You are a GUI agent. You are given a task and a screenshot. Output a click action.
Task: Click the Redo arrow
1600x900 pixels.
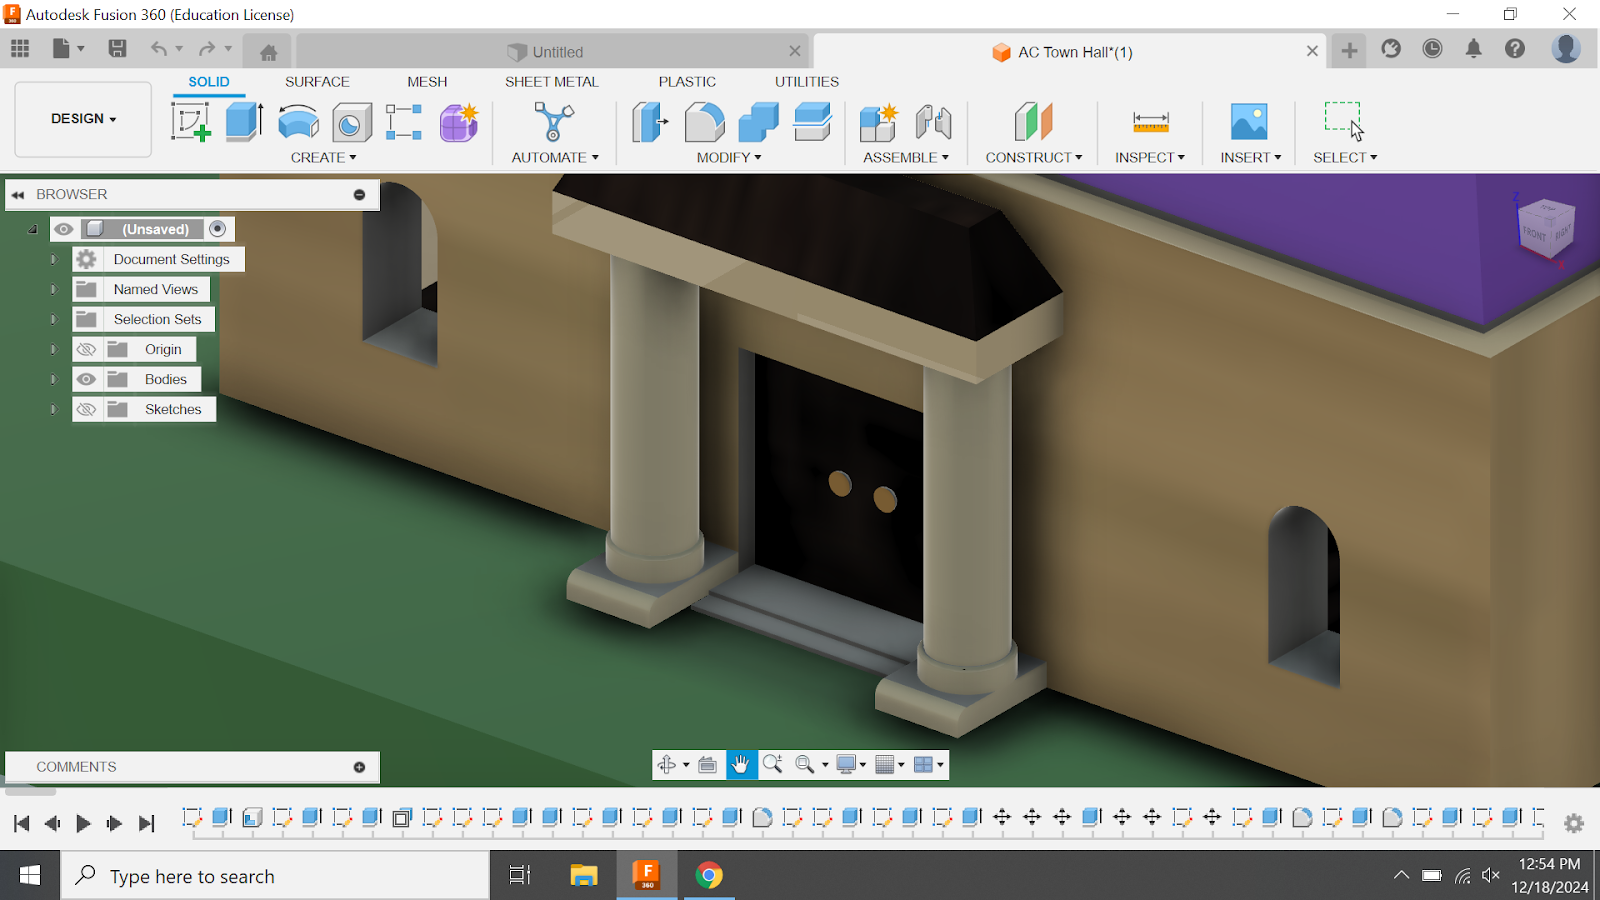point(207,48)
